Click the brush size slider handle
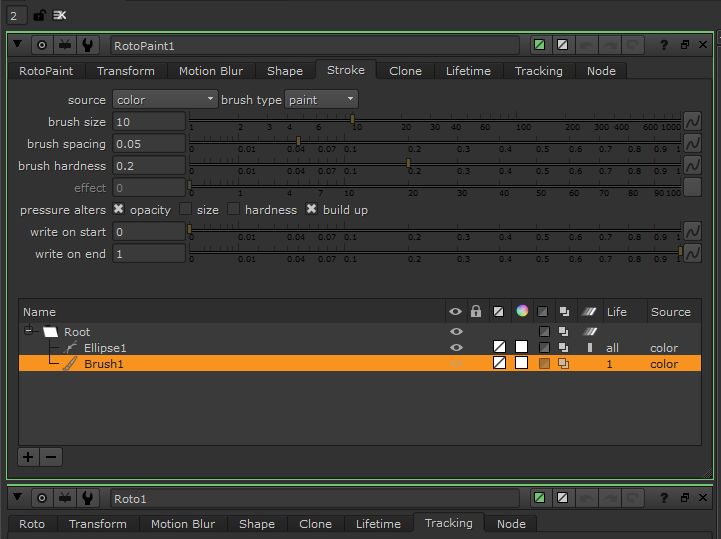The image size is (721, 539). point(353,119)
